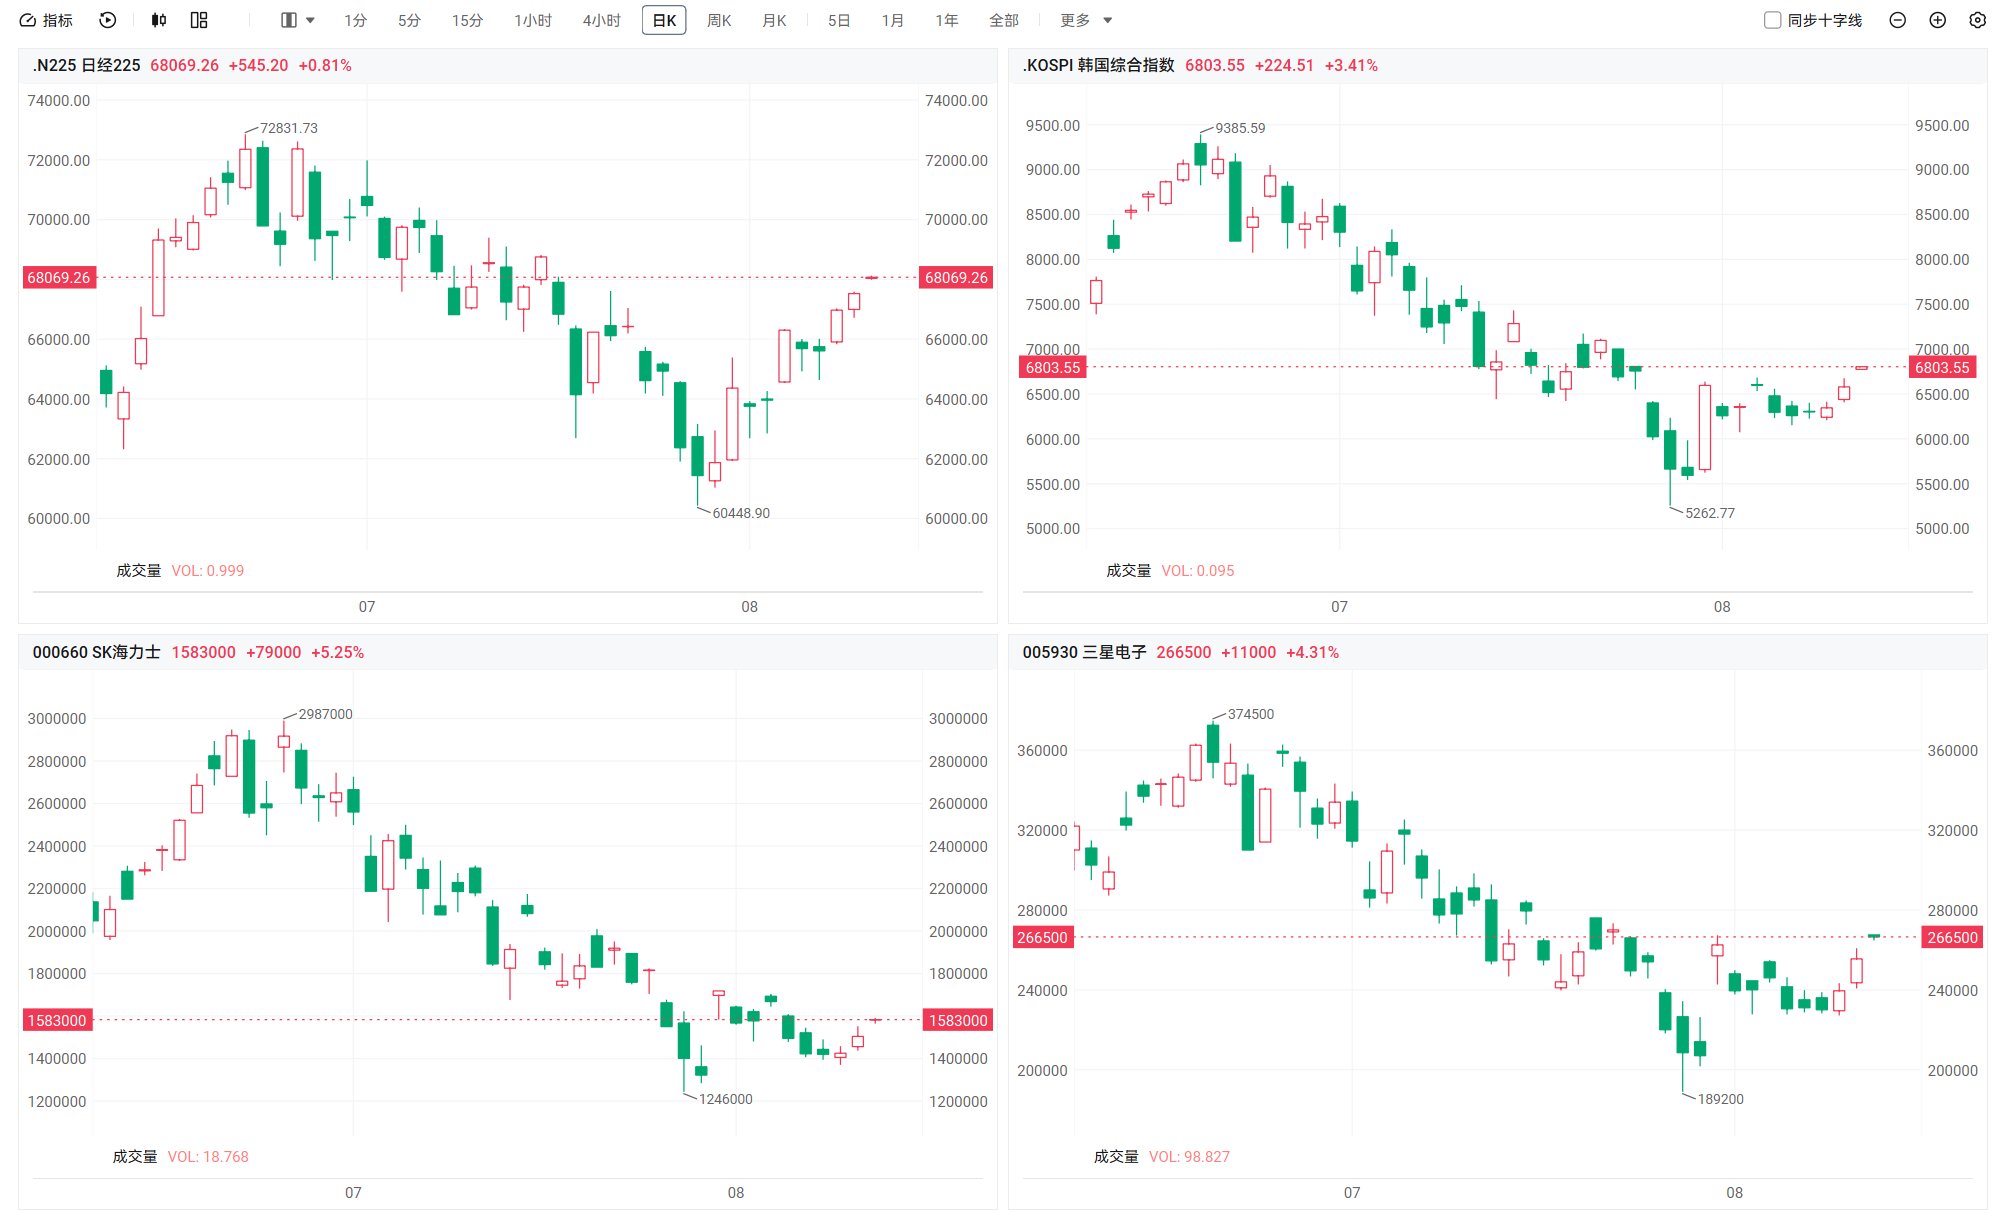Switch to the 月K interval
This screenshot has width=1993, height=1221.
click(x=774, y=20)
